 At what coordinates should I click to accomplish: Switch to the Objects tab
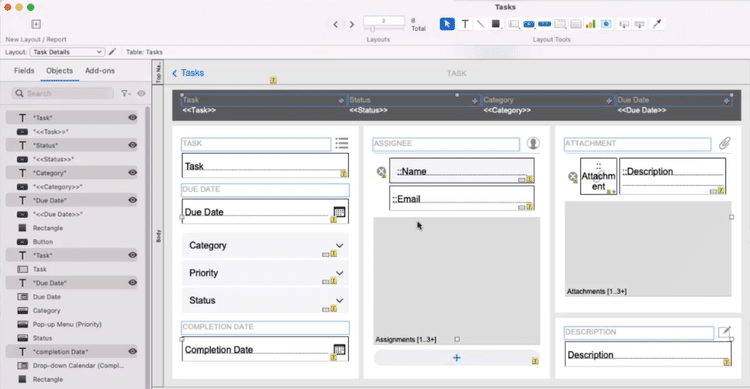(59, 71)
